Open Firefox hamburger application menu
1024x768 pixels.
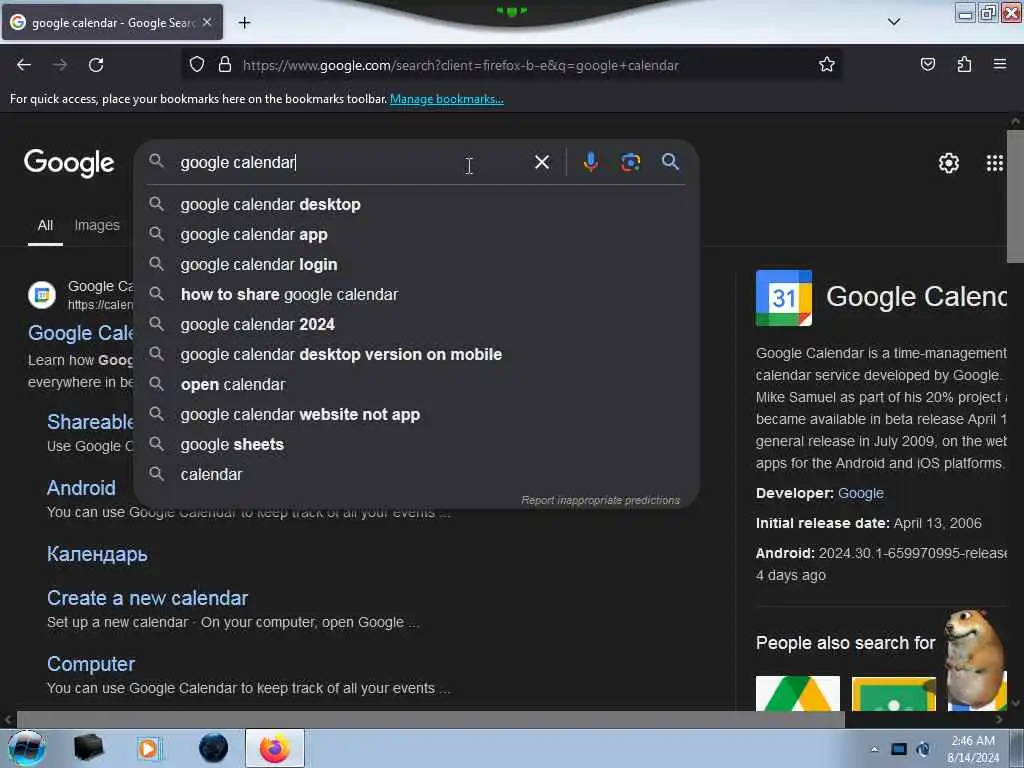tap(999, 65)
